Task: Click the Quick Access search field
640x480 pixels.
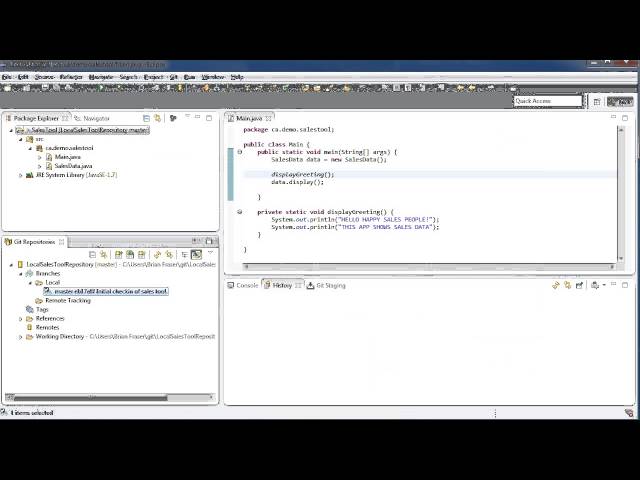Action: click(x=548, y=101)
